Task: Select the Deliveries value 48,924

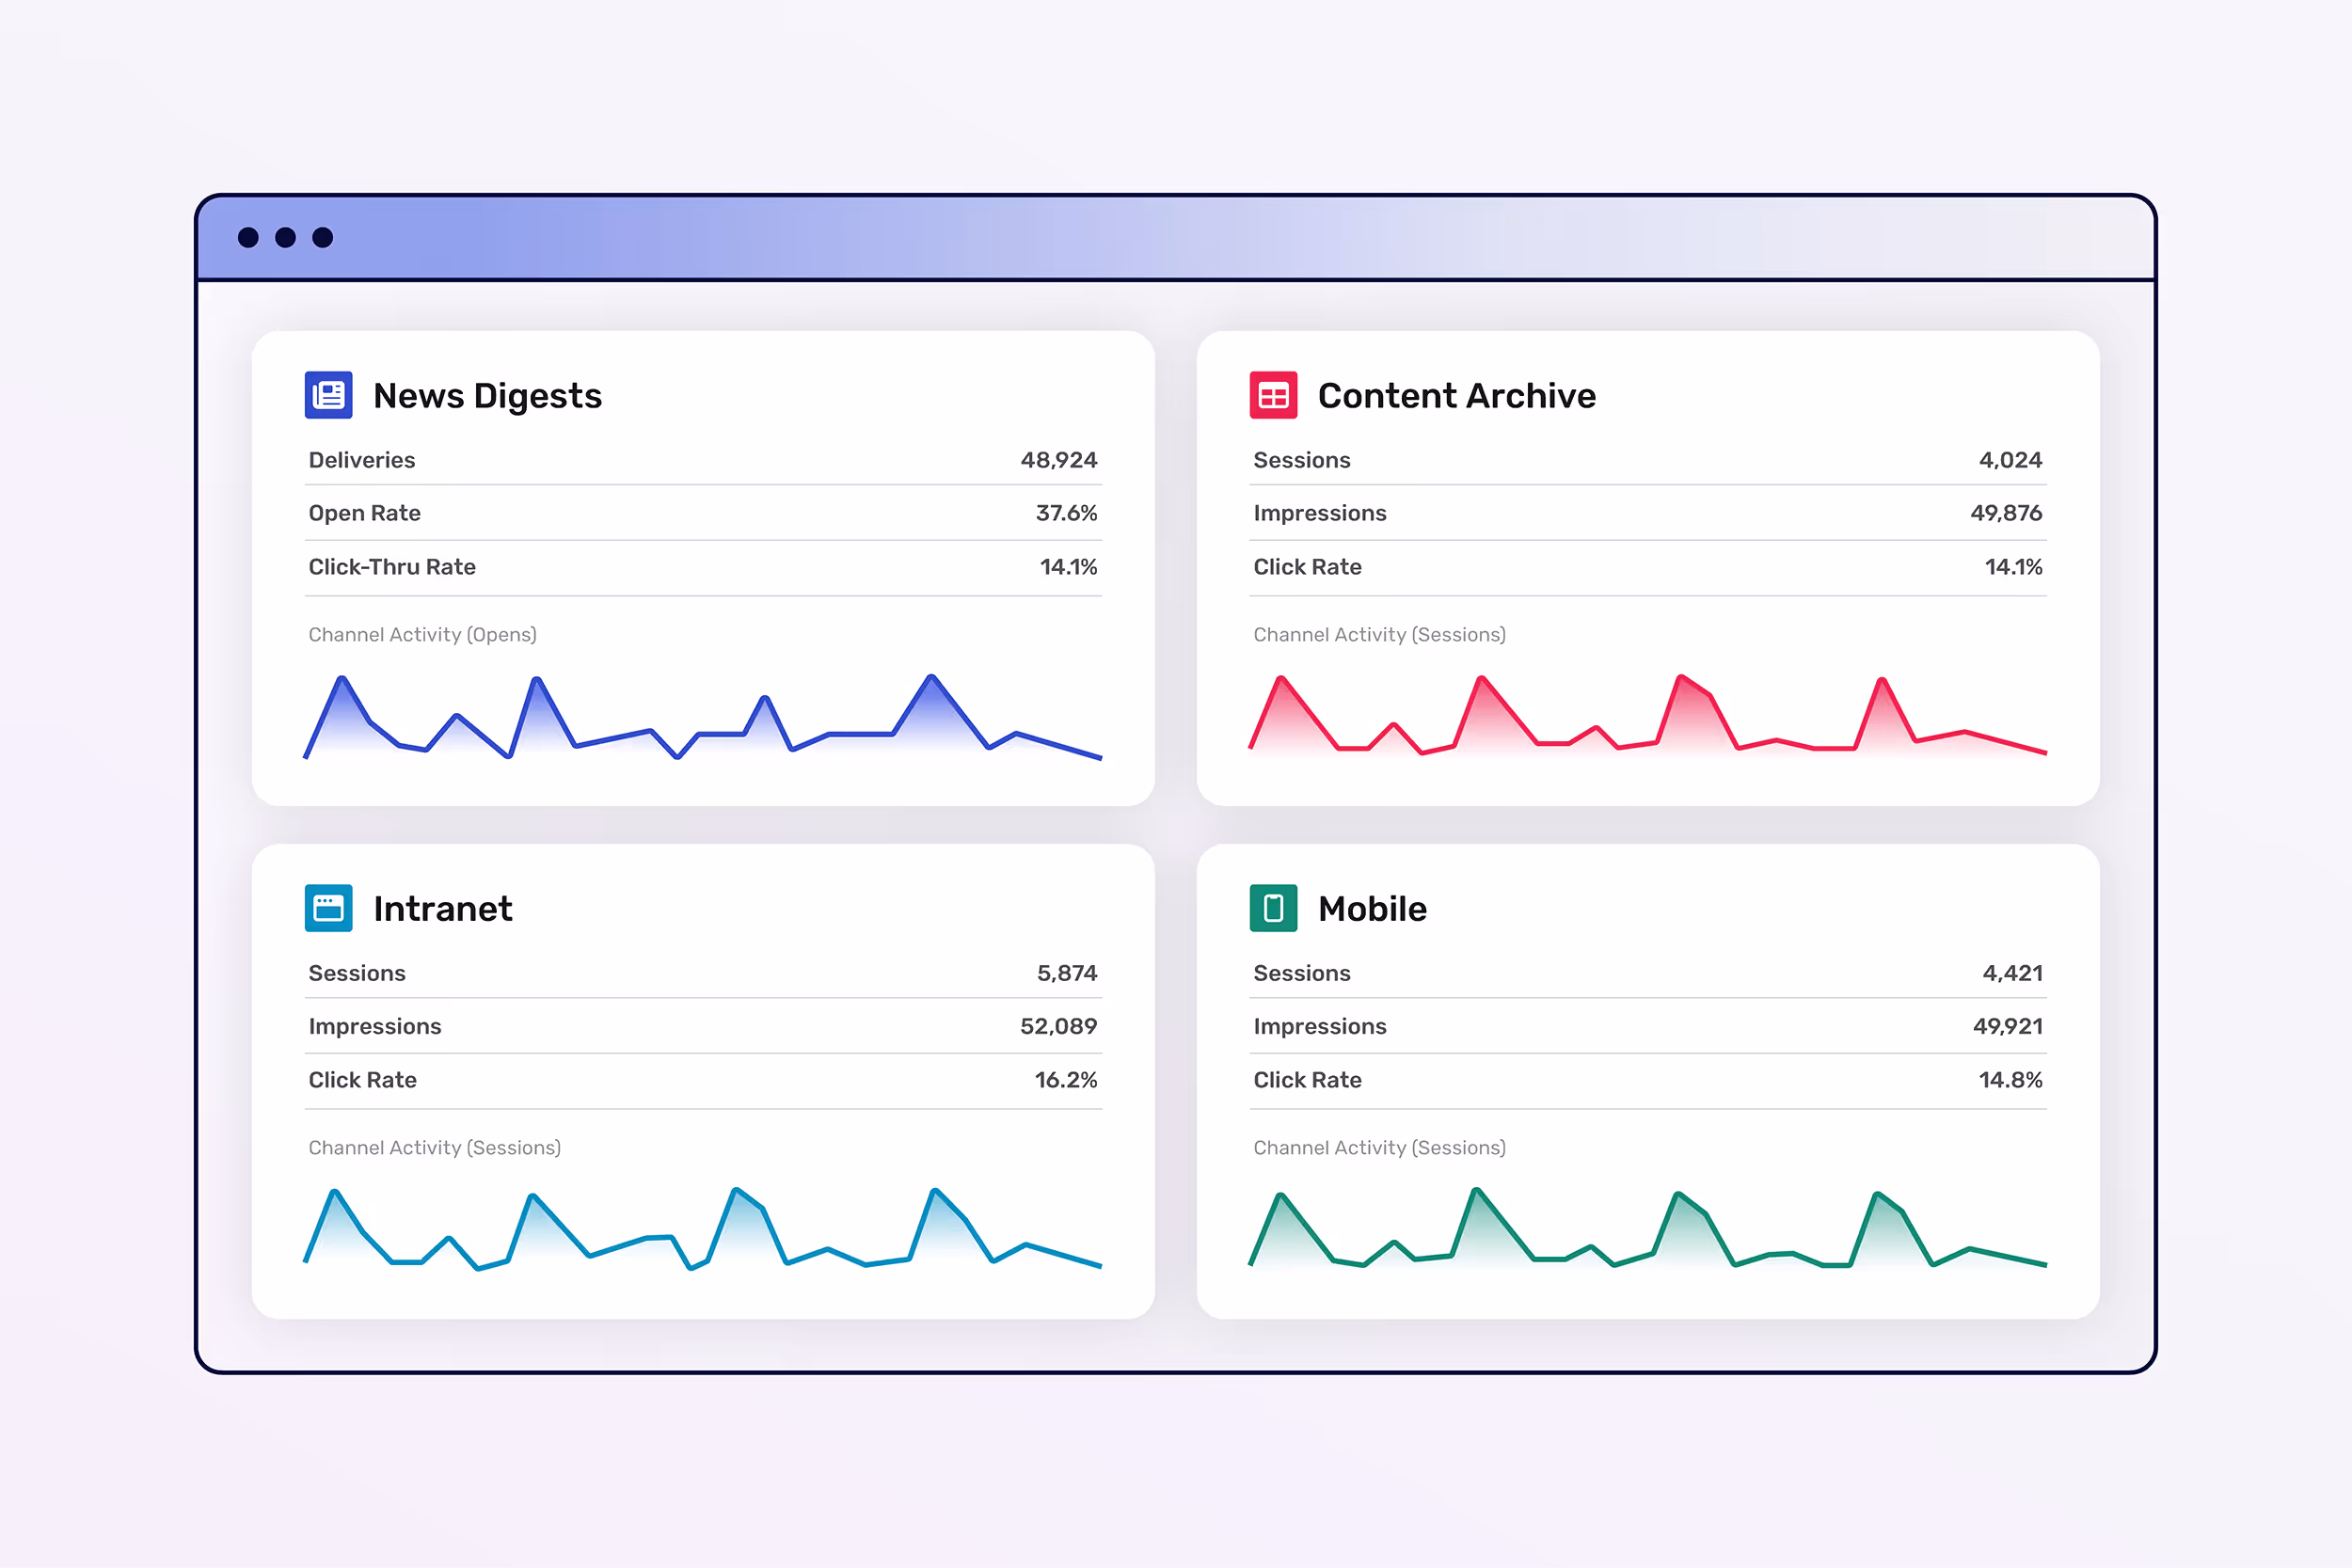Action: click(x=1058, y=460)
